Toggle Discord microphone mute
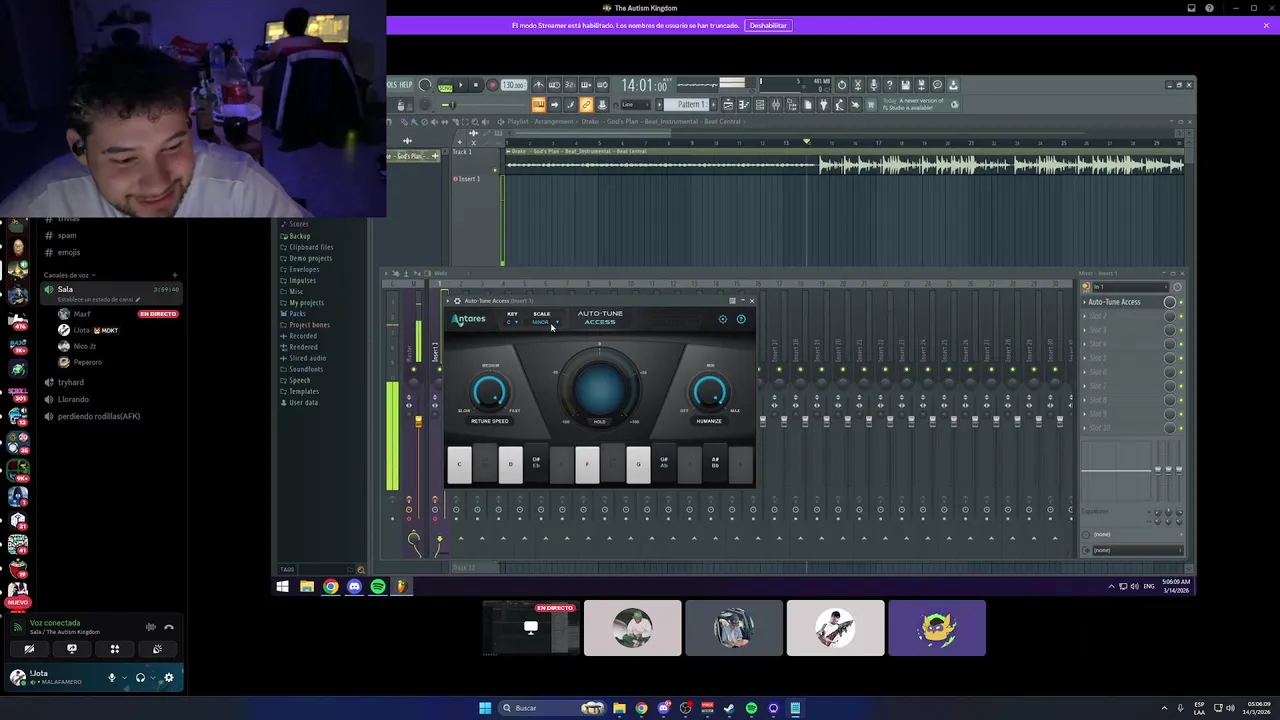This screenshot has width=1280, height=720. click(112, 678)
